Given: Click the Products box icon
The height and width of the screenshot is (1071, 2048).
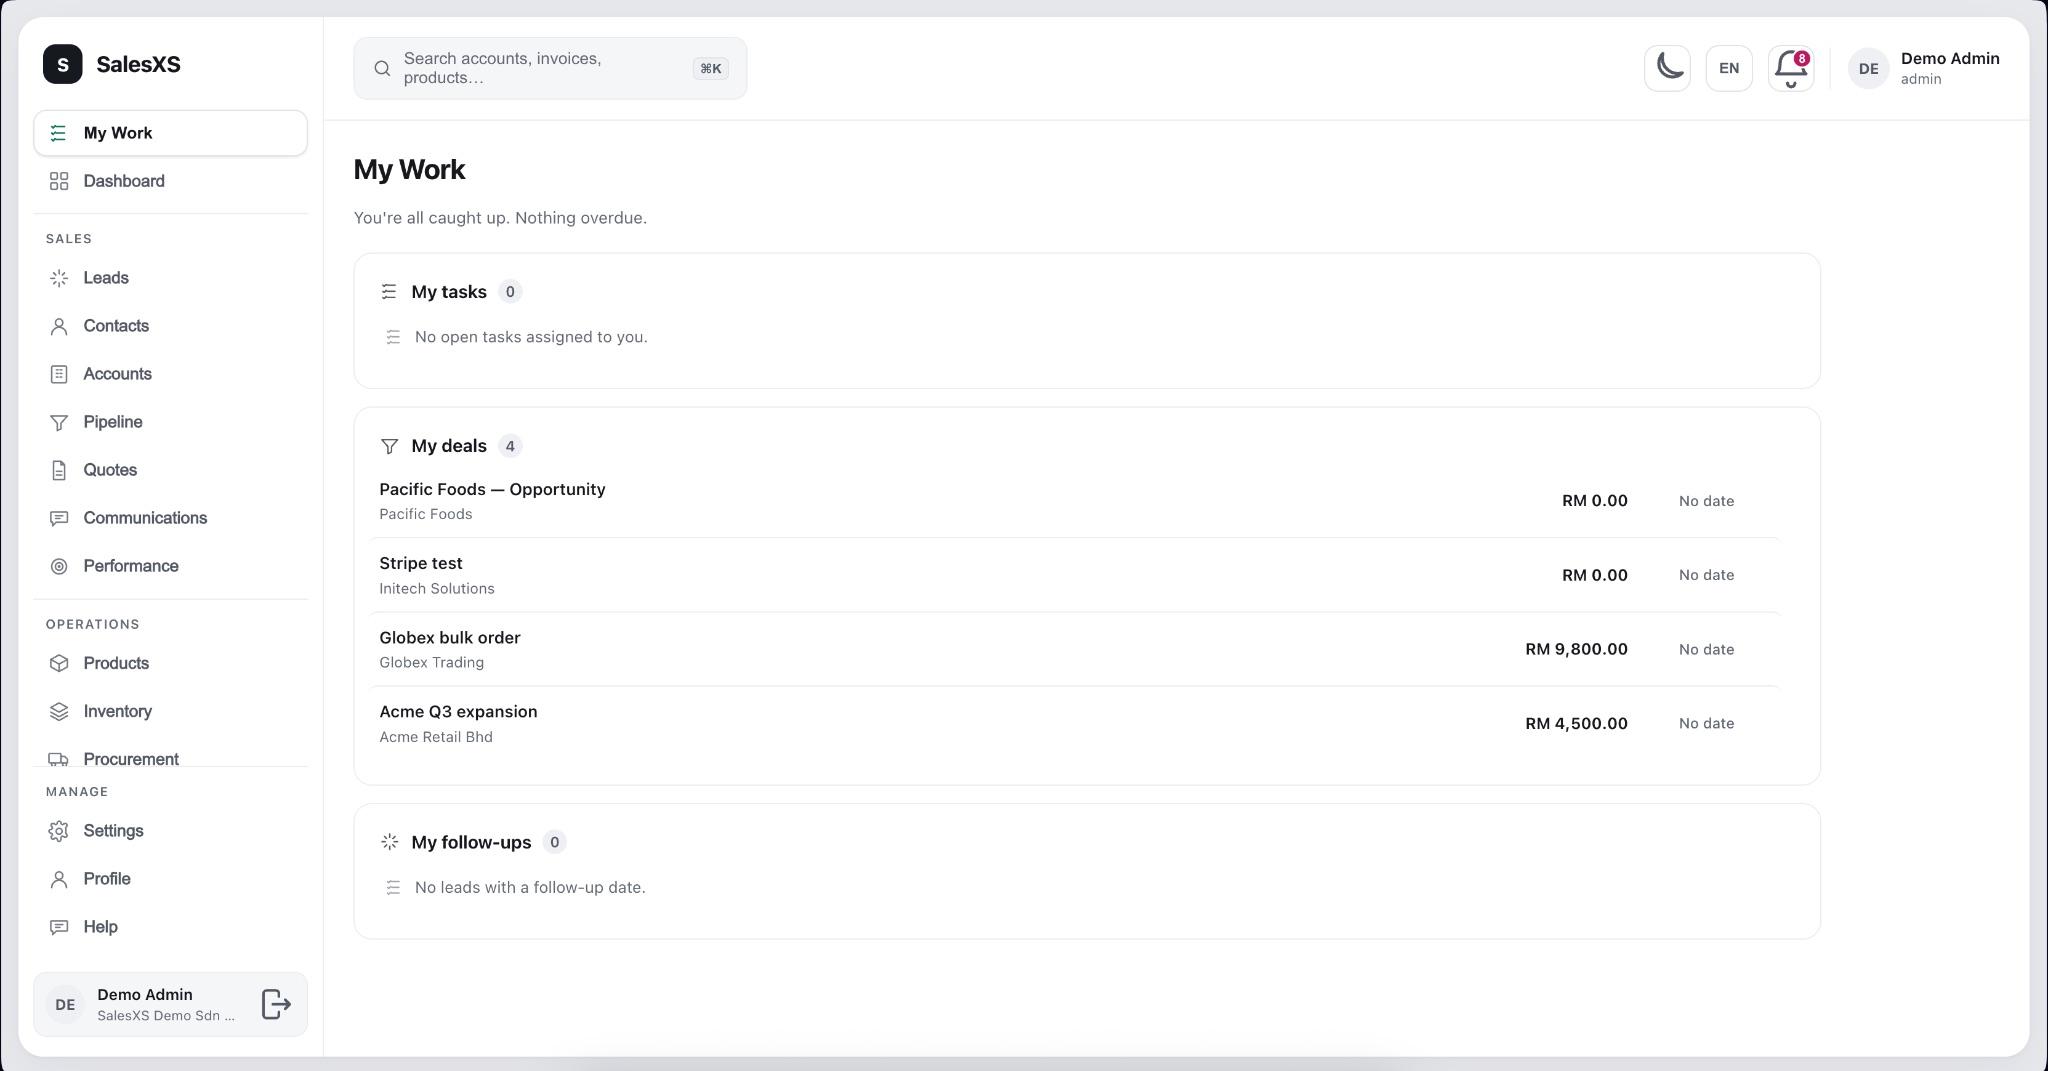Looking at the screenshot, I should tap(59, 663).
